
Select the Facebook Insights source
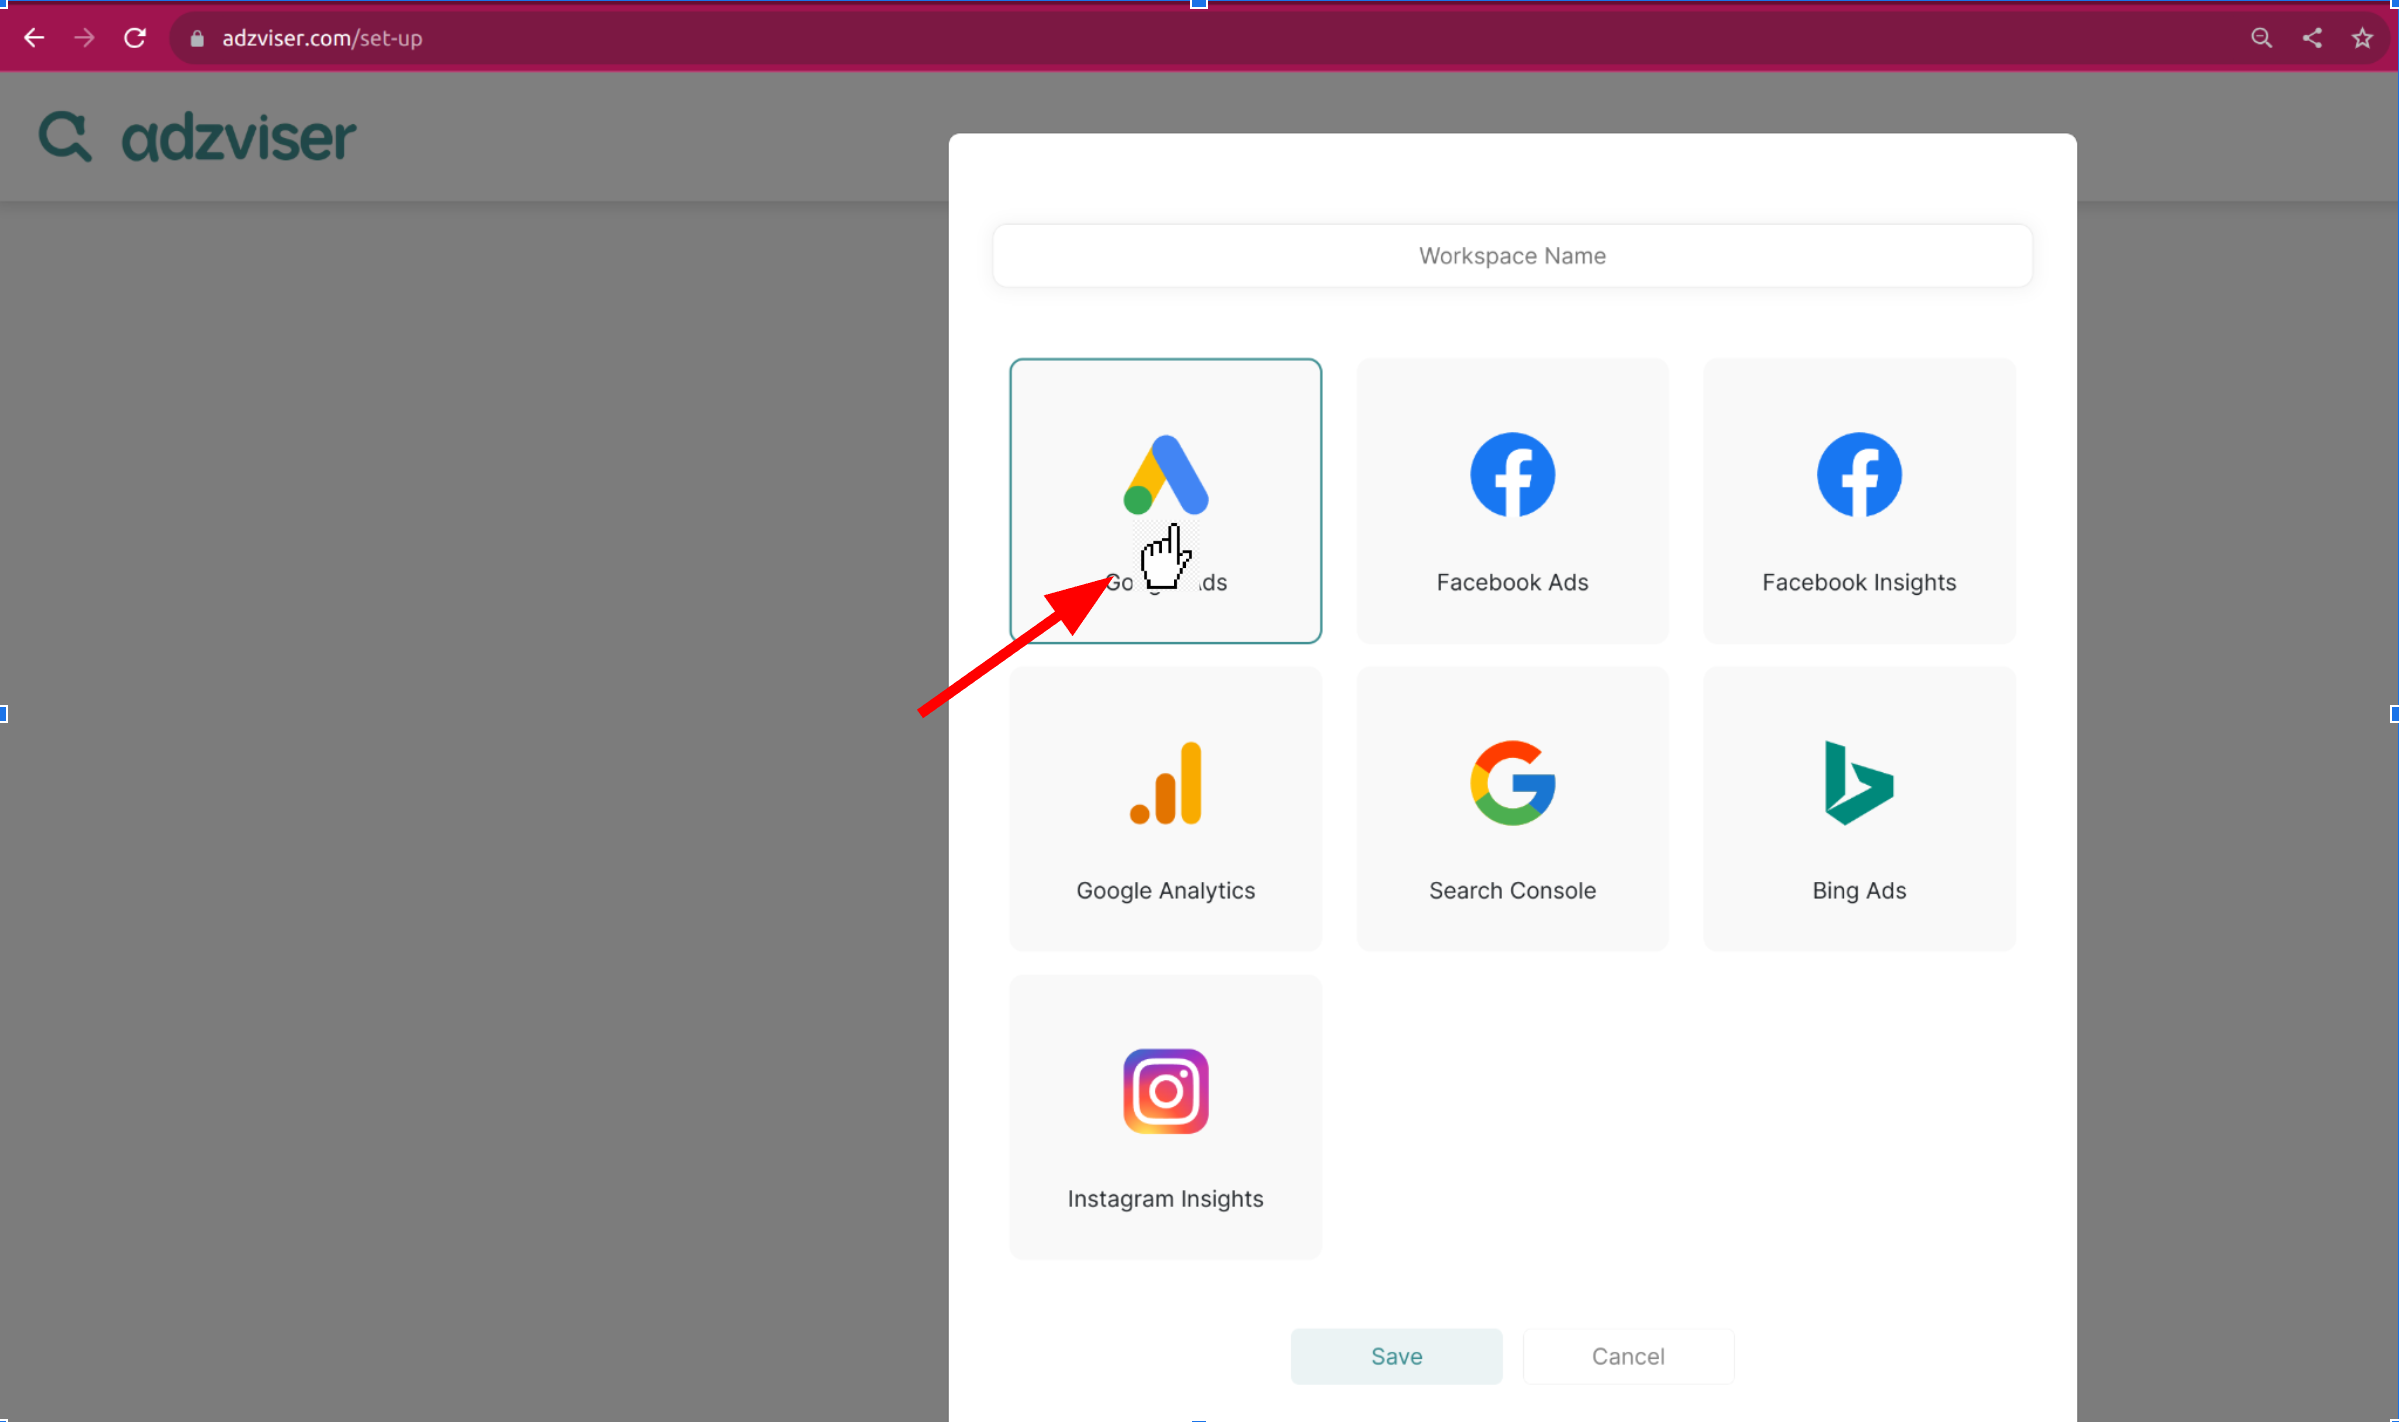(x=1858, y=500)
